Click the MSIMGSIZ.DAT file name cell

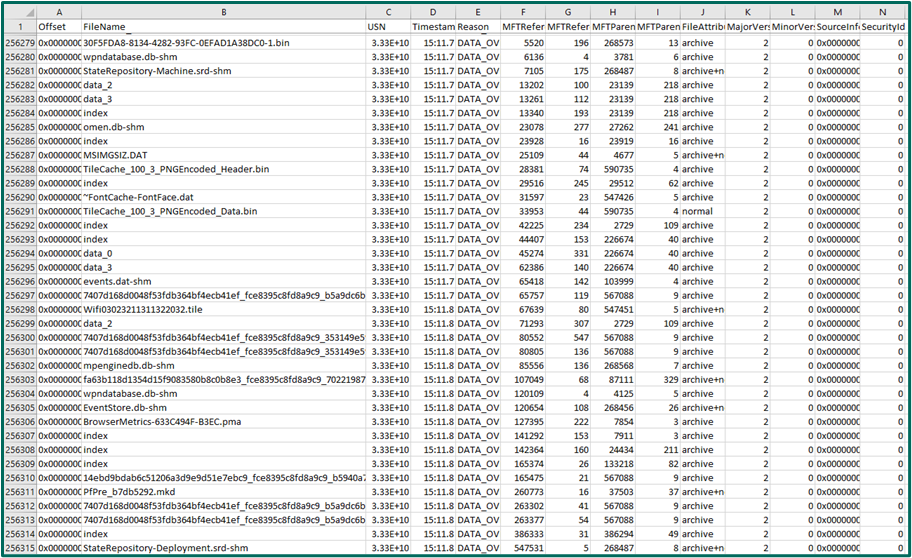coord(223,155)
